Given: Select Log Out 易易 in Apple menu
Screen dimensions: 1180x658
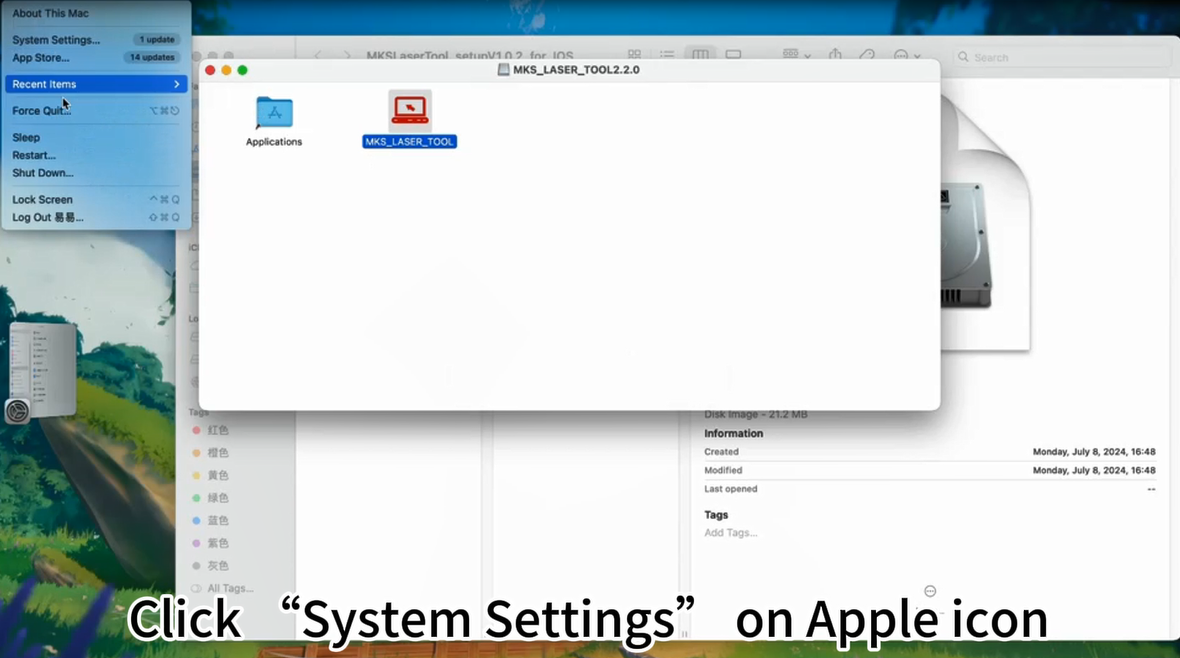Looking at the screenshot, I should tap(96, 218).
